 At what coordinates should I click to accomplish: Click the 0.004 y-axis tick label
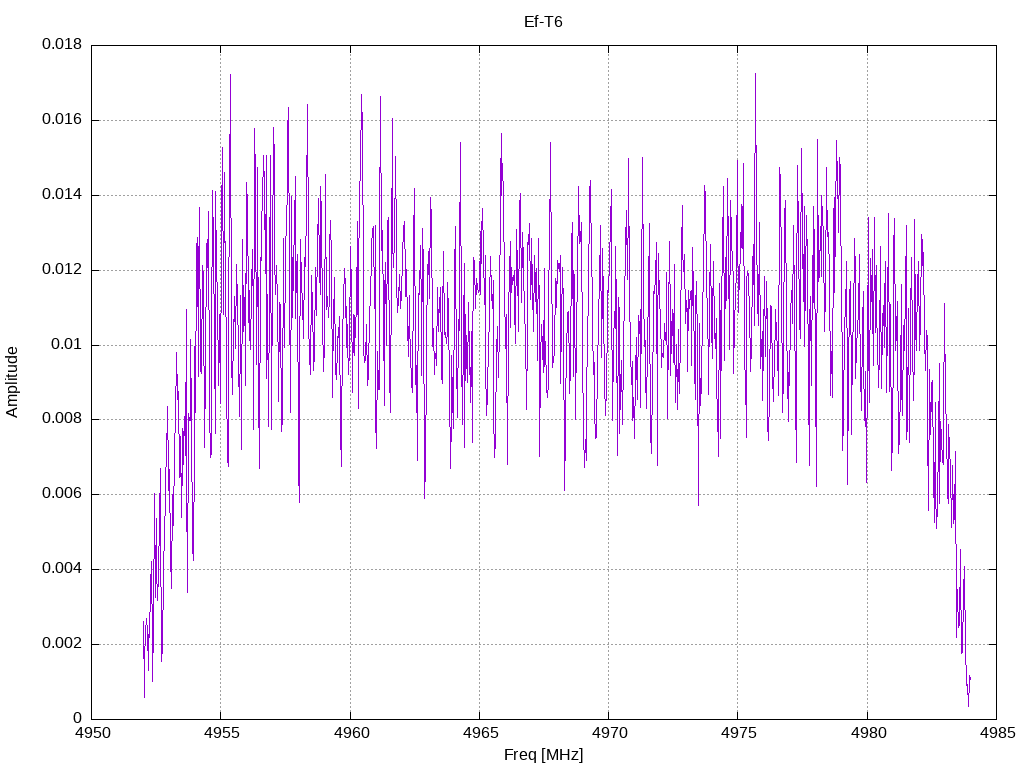tap(62, 568)
